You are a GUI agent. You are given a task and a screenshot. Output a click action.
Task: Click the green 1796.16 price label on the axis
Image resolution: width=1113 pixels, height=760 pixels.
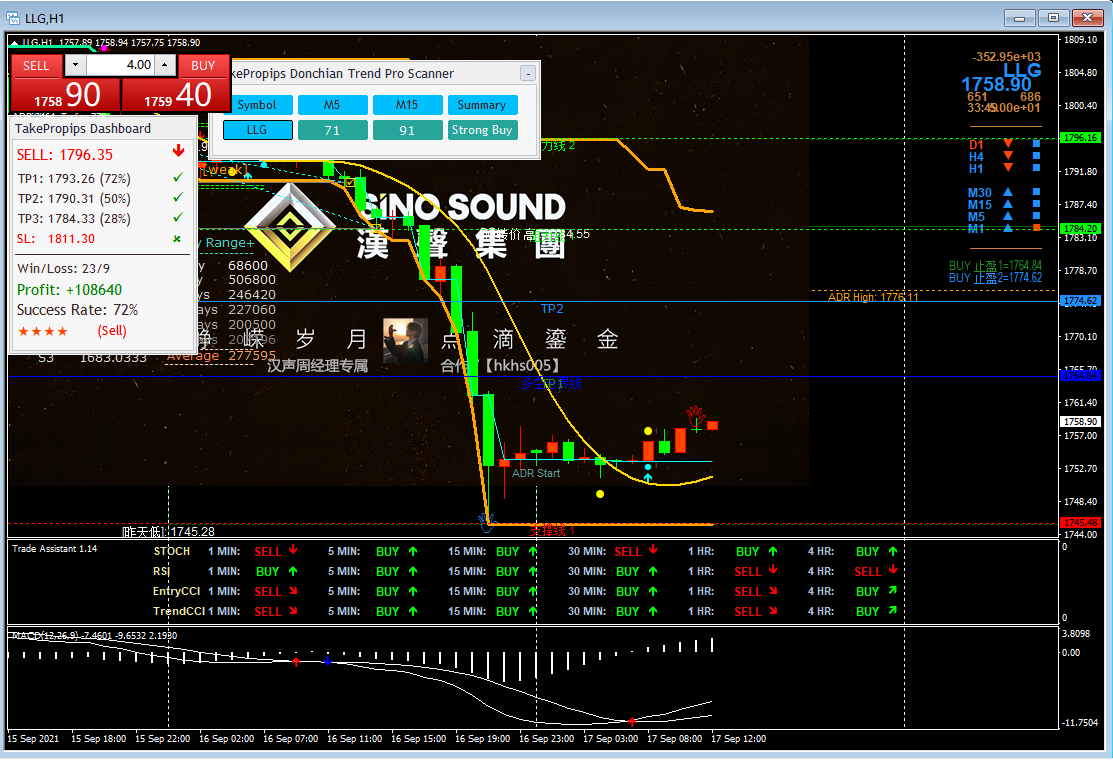1080,138
